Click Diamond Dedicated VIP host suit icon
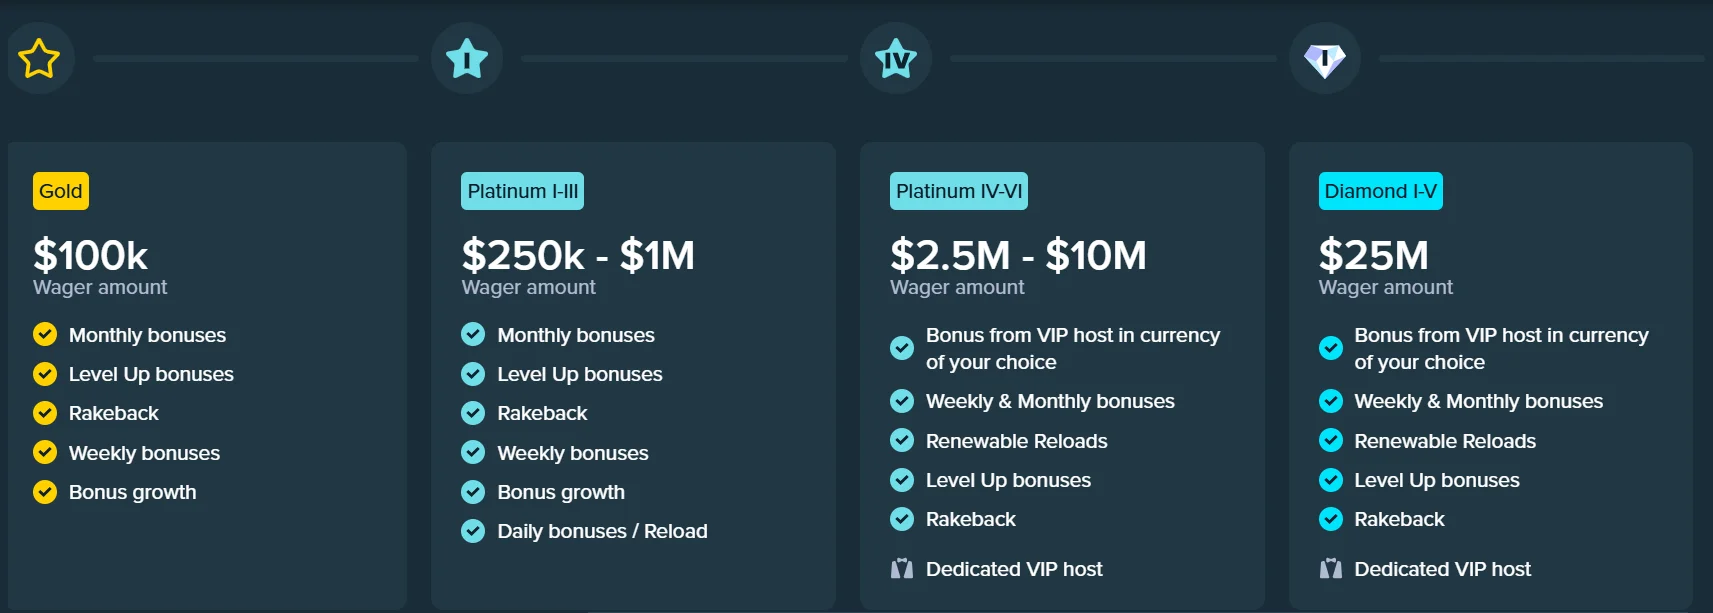 [x=1330, y=569]
